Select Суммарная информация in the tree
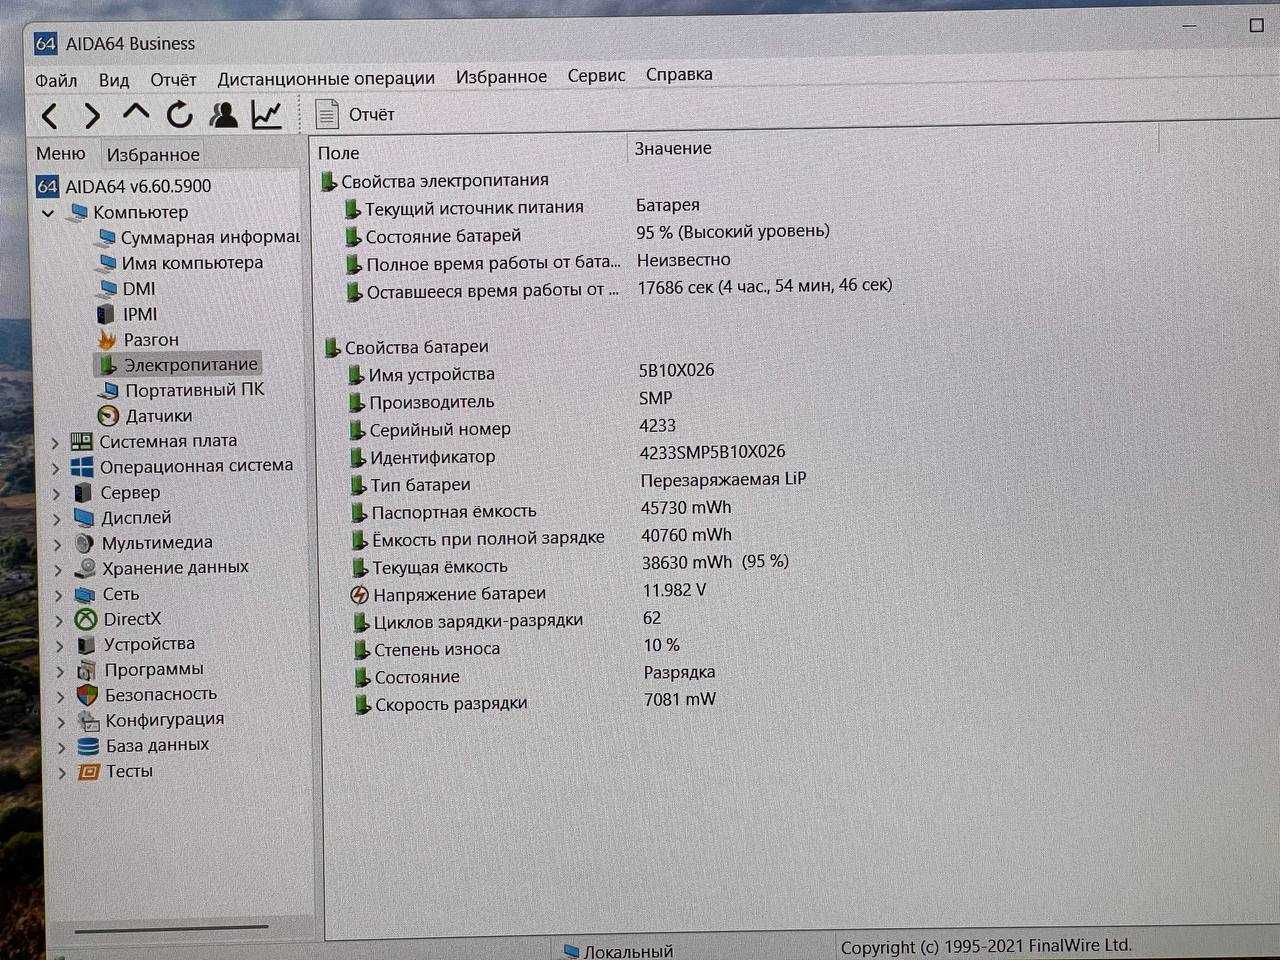Image resolution: width=1280 pixels, height=960 pixels. click(198, 237)
